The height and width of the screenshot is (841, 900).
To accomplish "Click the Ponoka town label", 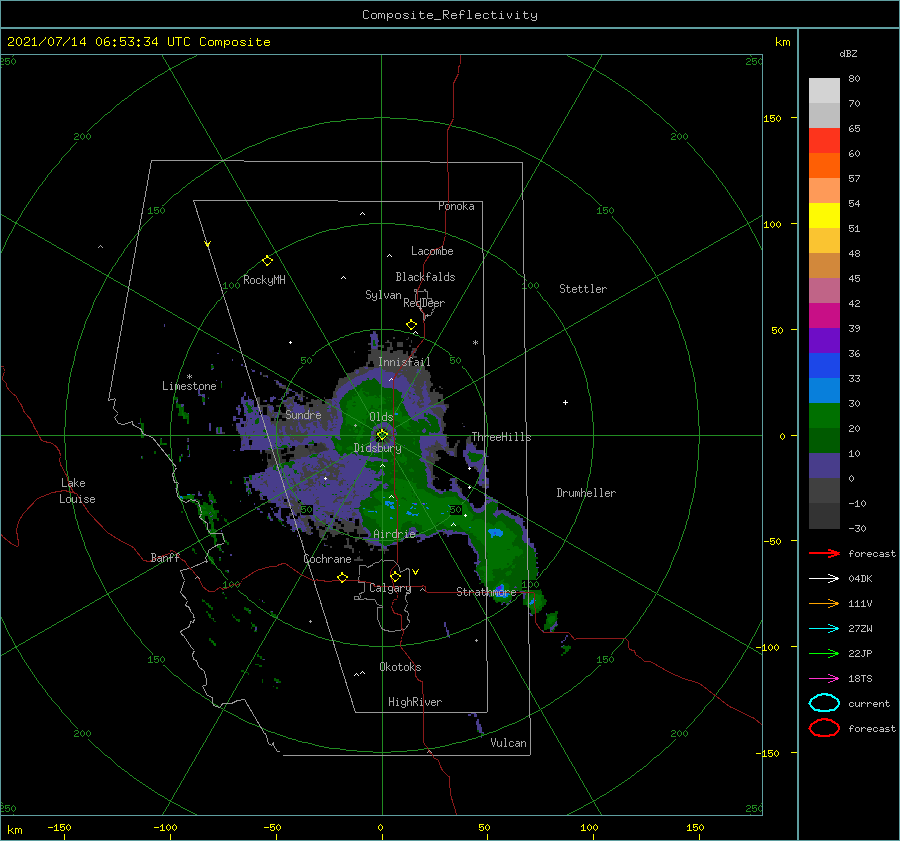I will [x=456, y=207].
